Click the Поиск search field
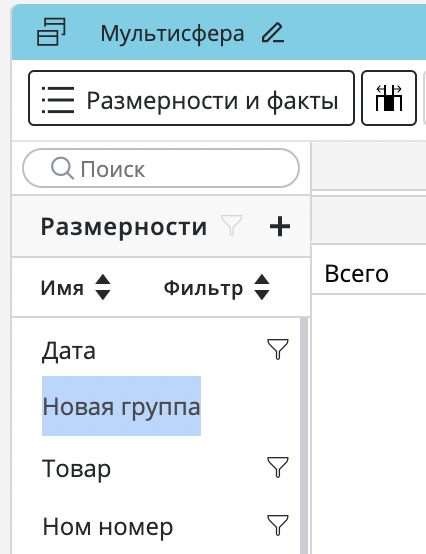426x554 pixels. 161,168
